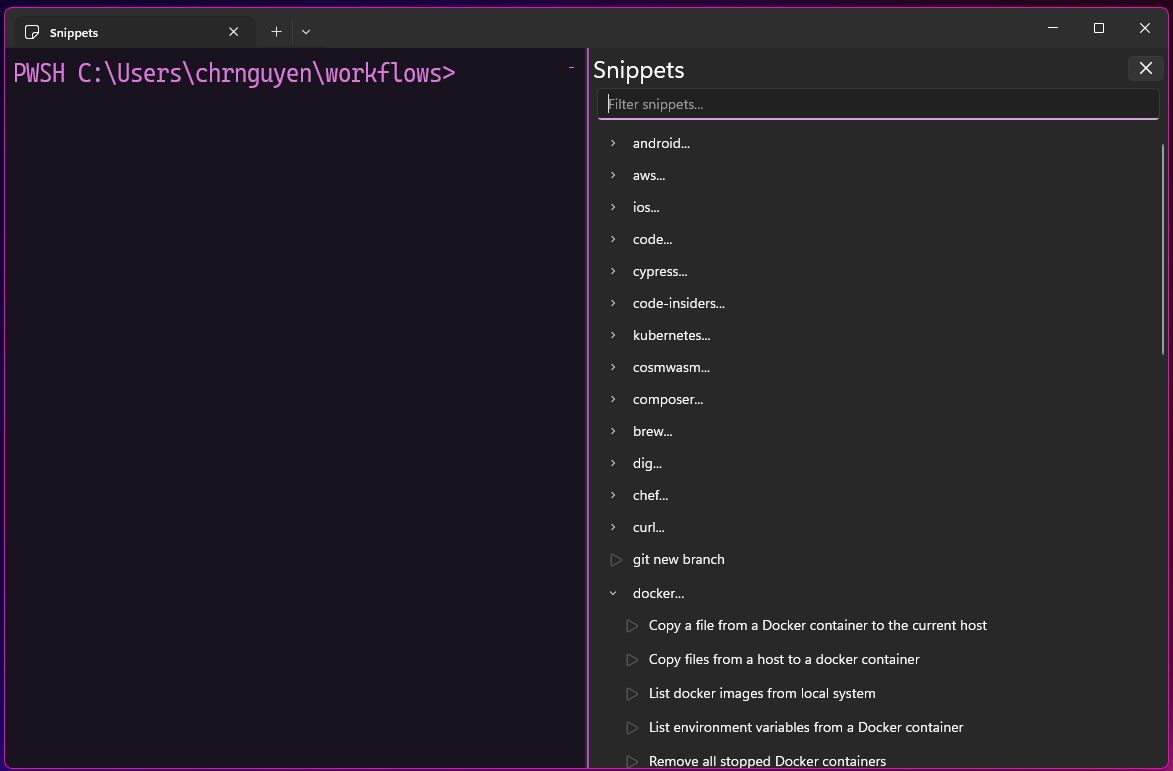Viewport: 1173px width, 771px height.
Task: Run the 'git new branch' snippet play icon
Action: [616, 560]
